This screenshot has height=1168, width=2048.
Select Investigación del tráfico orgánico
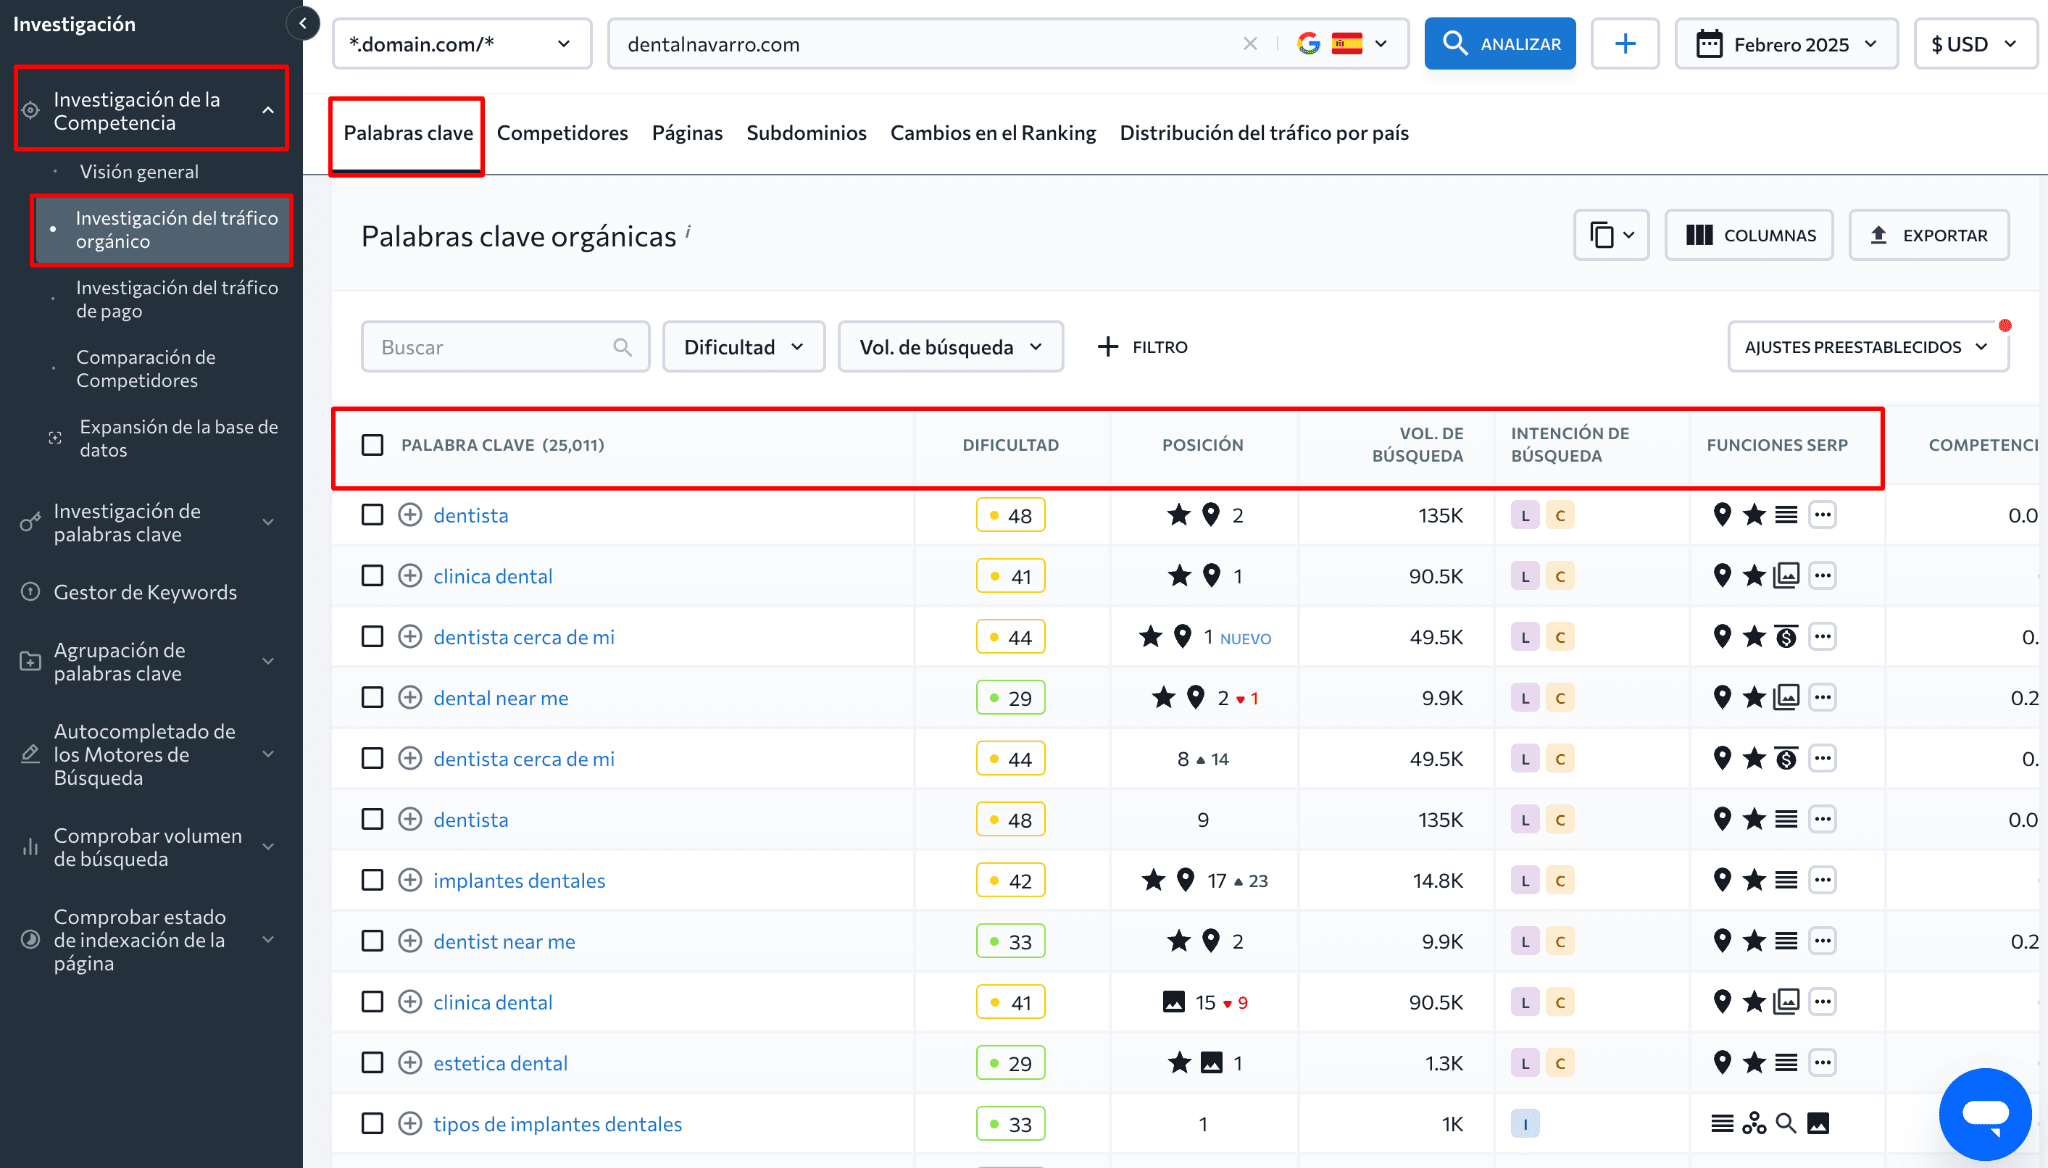coord(162,230)
